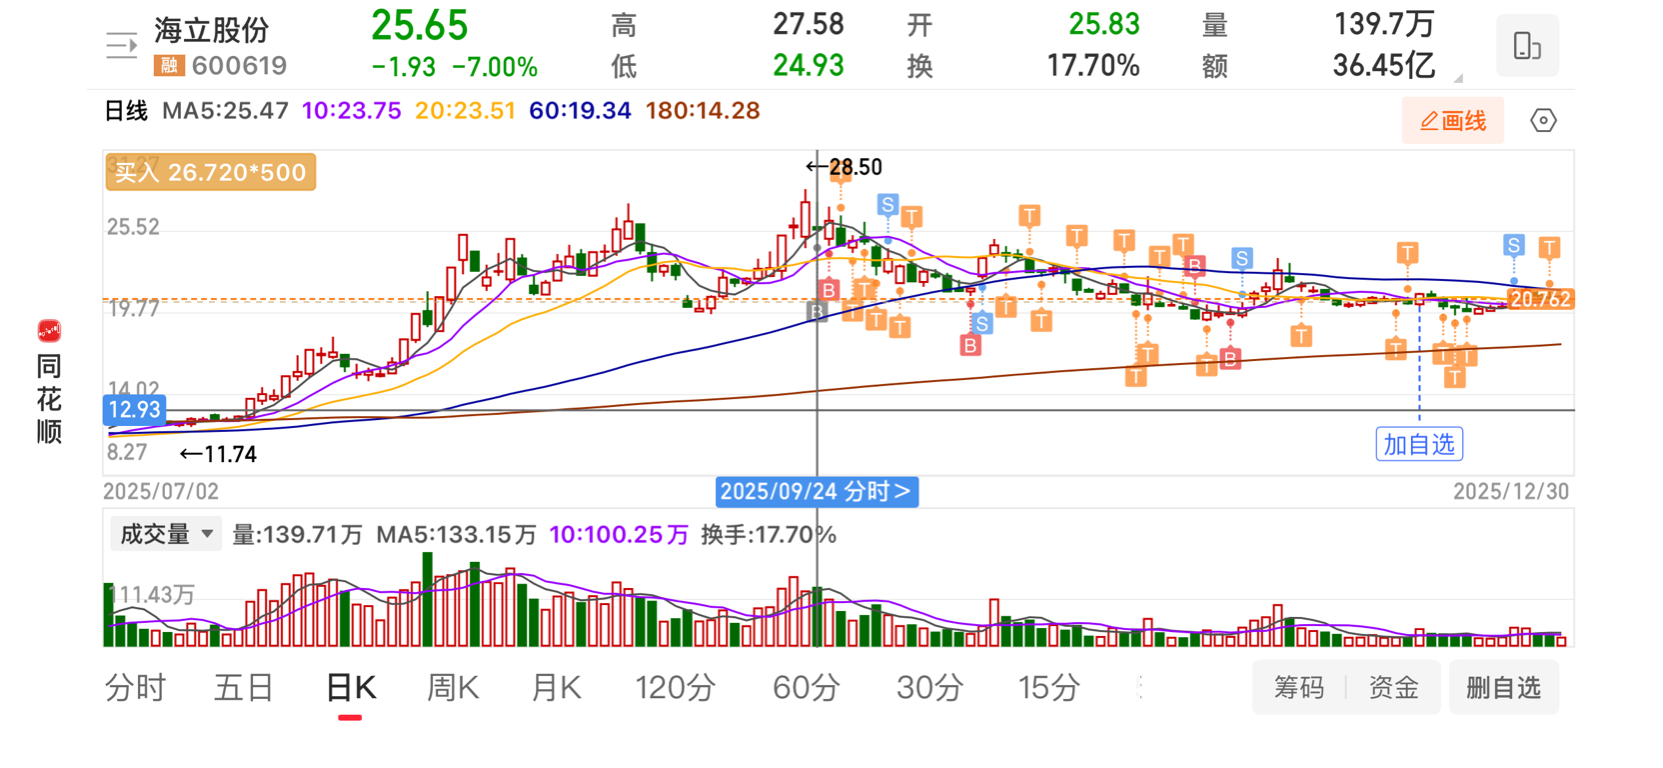Tap the 8.27 price axis label
Screen dimensions: 1663x768
pyautogui.click(x=127, y=452)
